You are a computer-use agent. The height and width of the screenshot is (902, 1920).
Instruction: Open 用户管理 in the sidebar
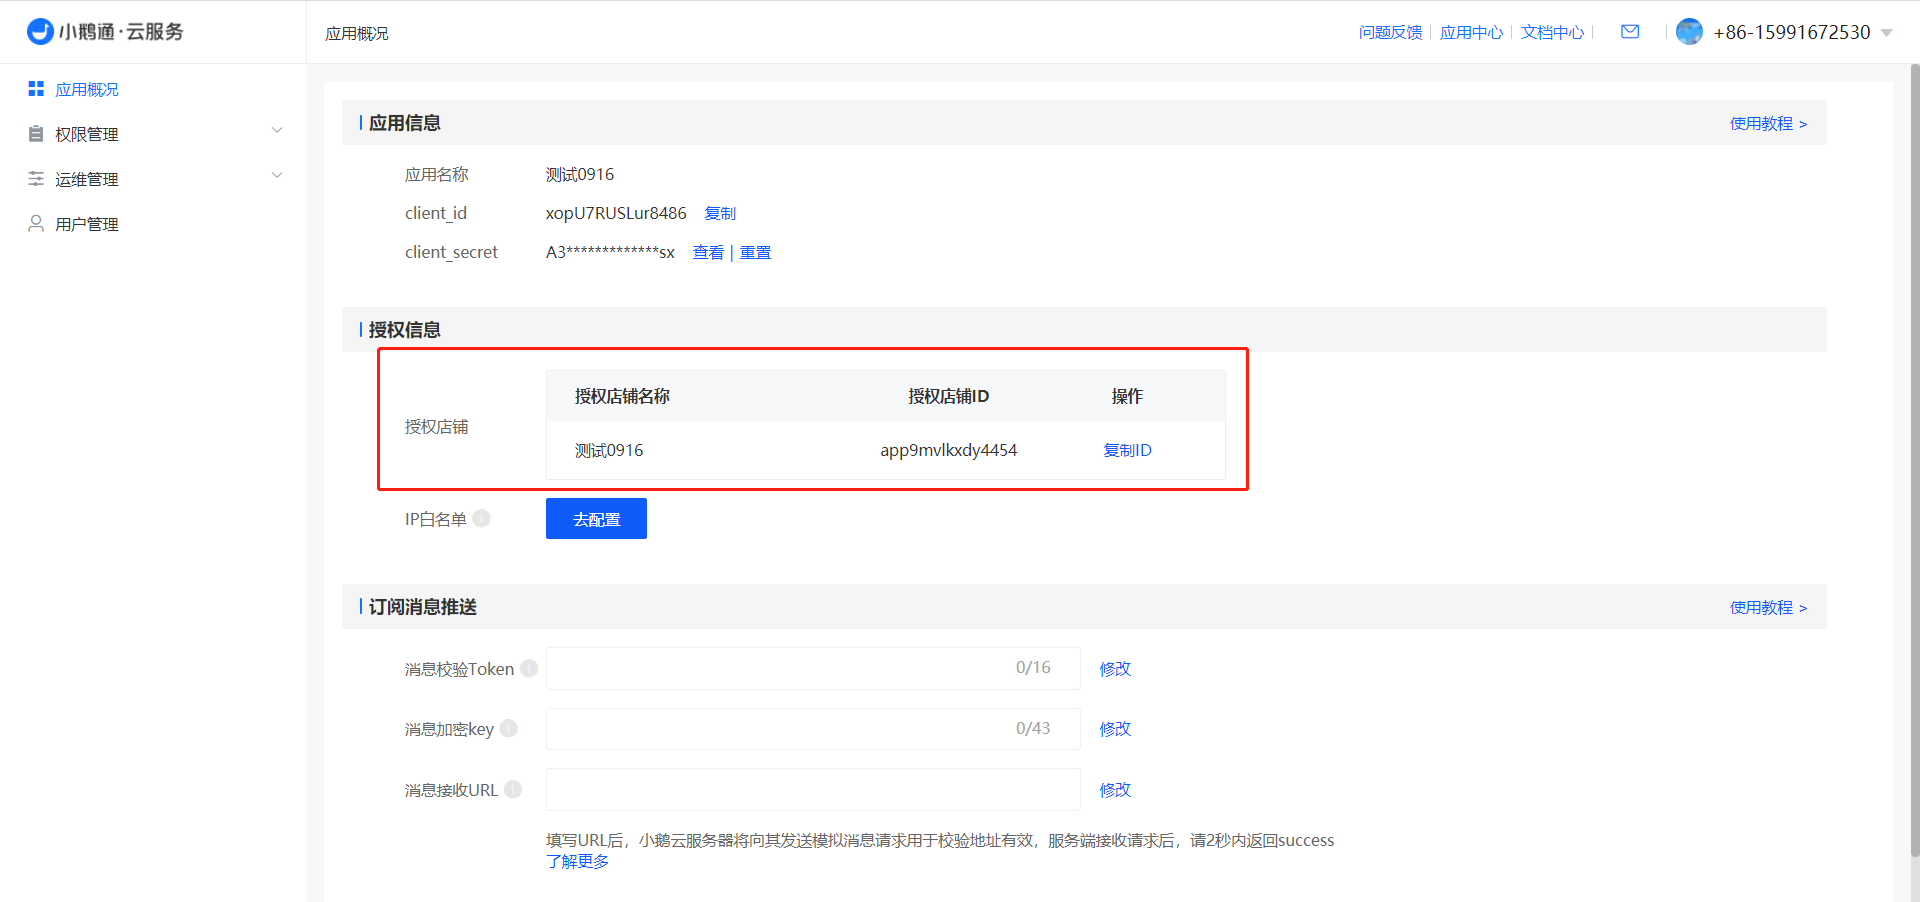[87, 224]
